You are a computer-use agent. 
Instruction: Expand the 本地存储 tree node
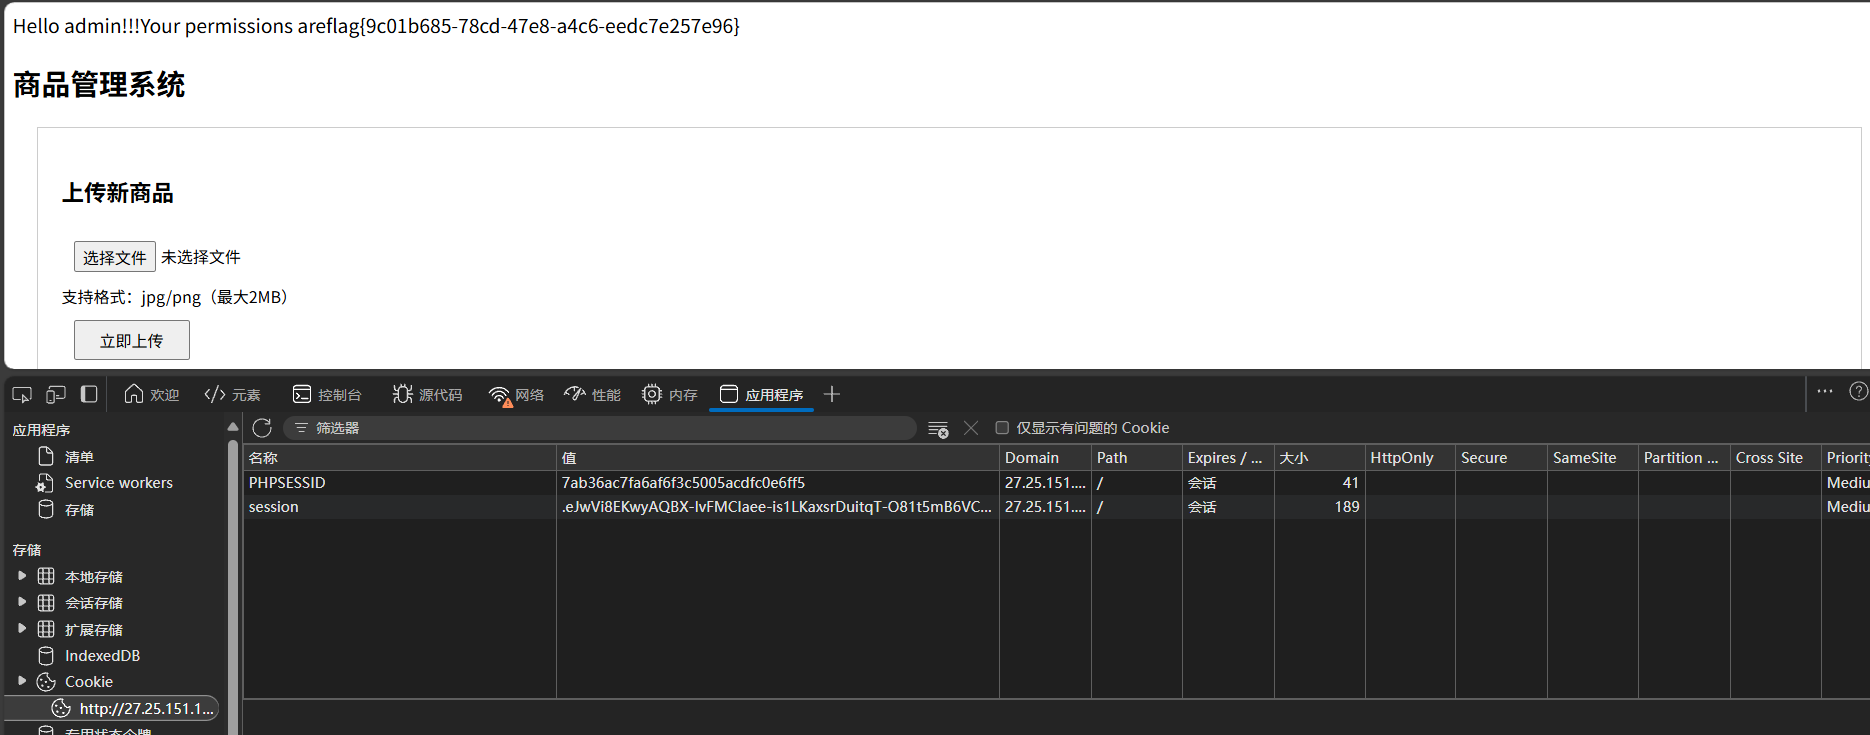click(22, 576)
